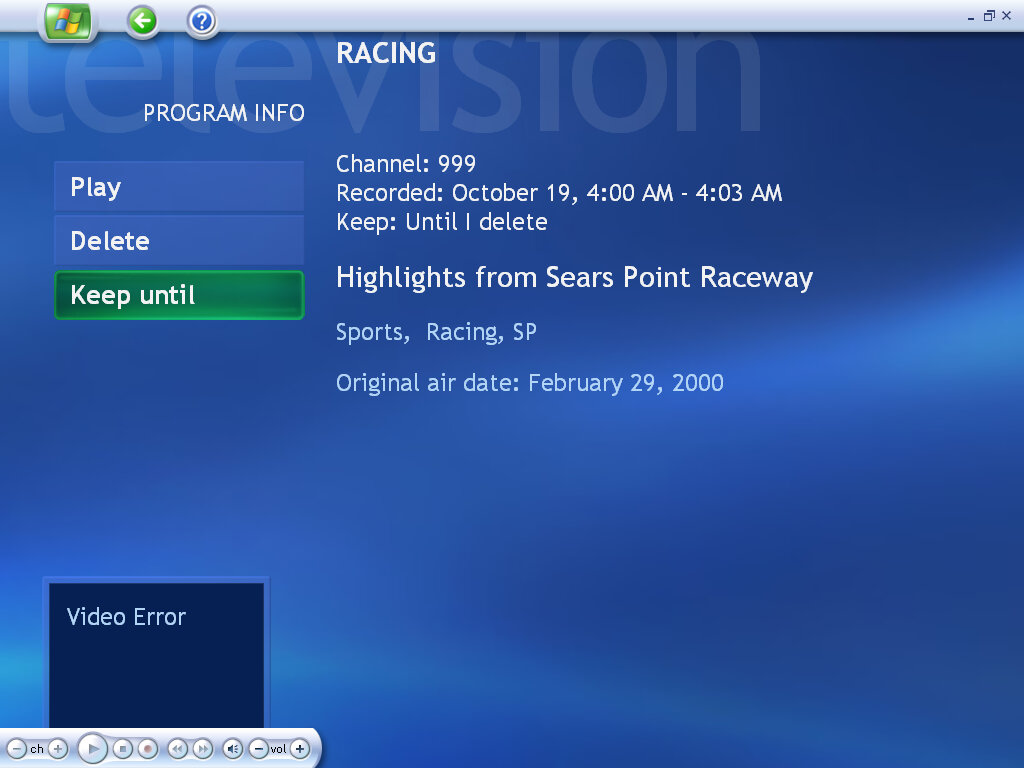
Task: Go back using the green arrow button
Action: 143,20
